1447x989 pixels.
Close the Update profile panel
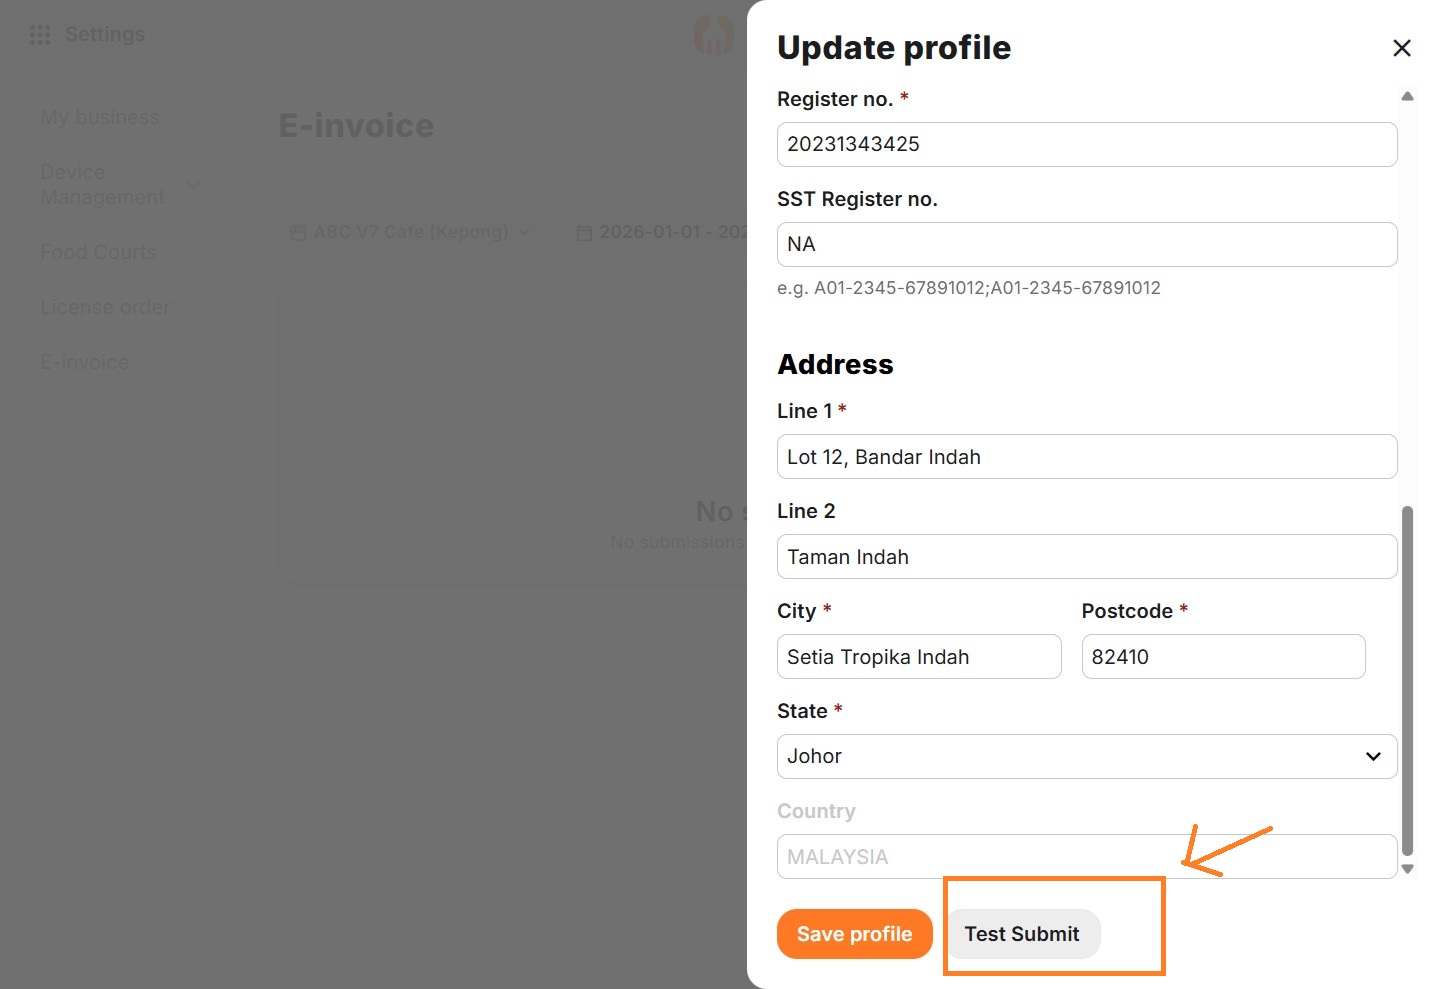[1401, 48]
